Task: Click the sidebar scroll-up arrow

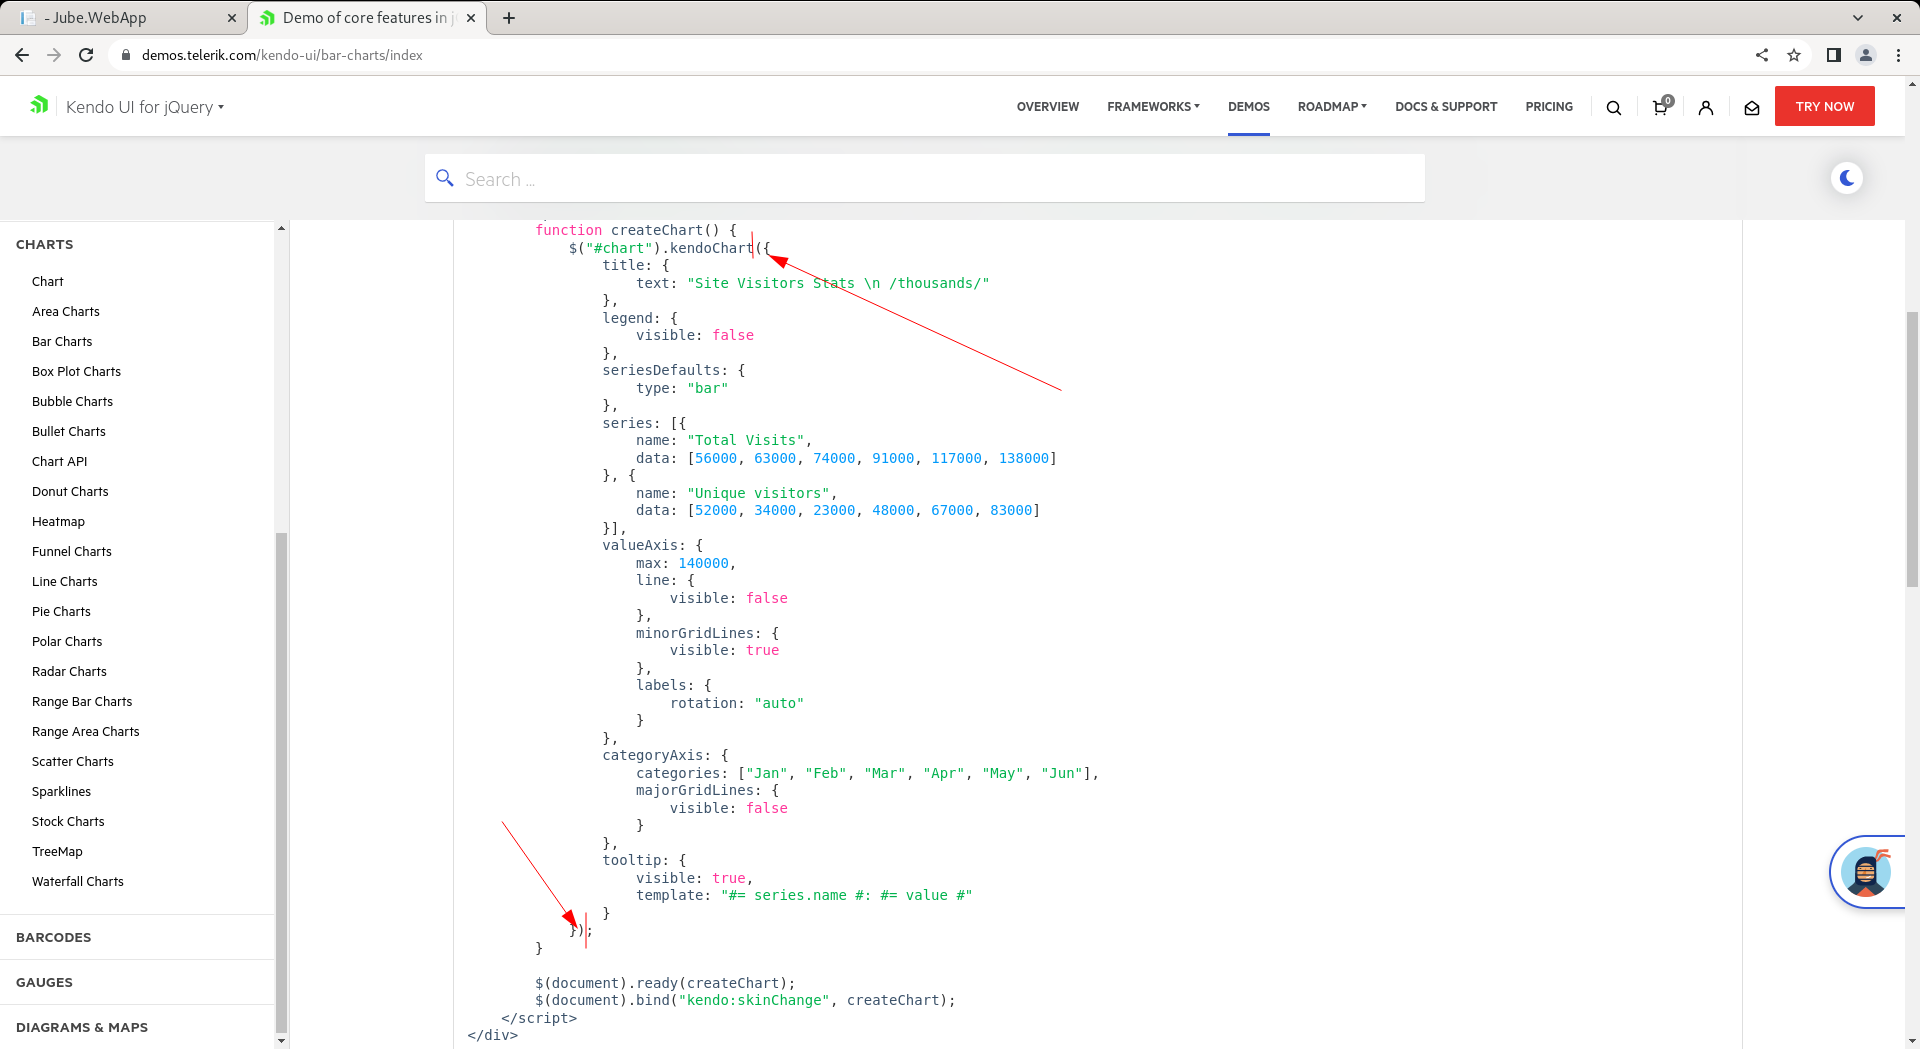Action: (281, 229)
